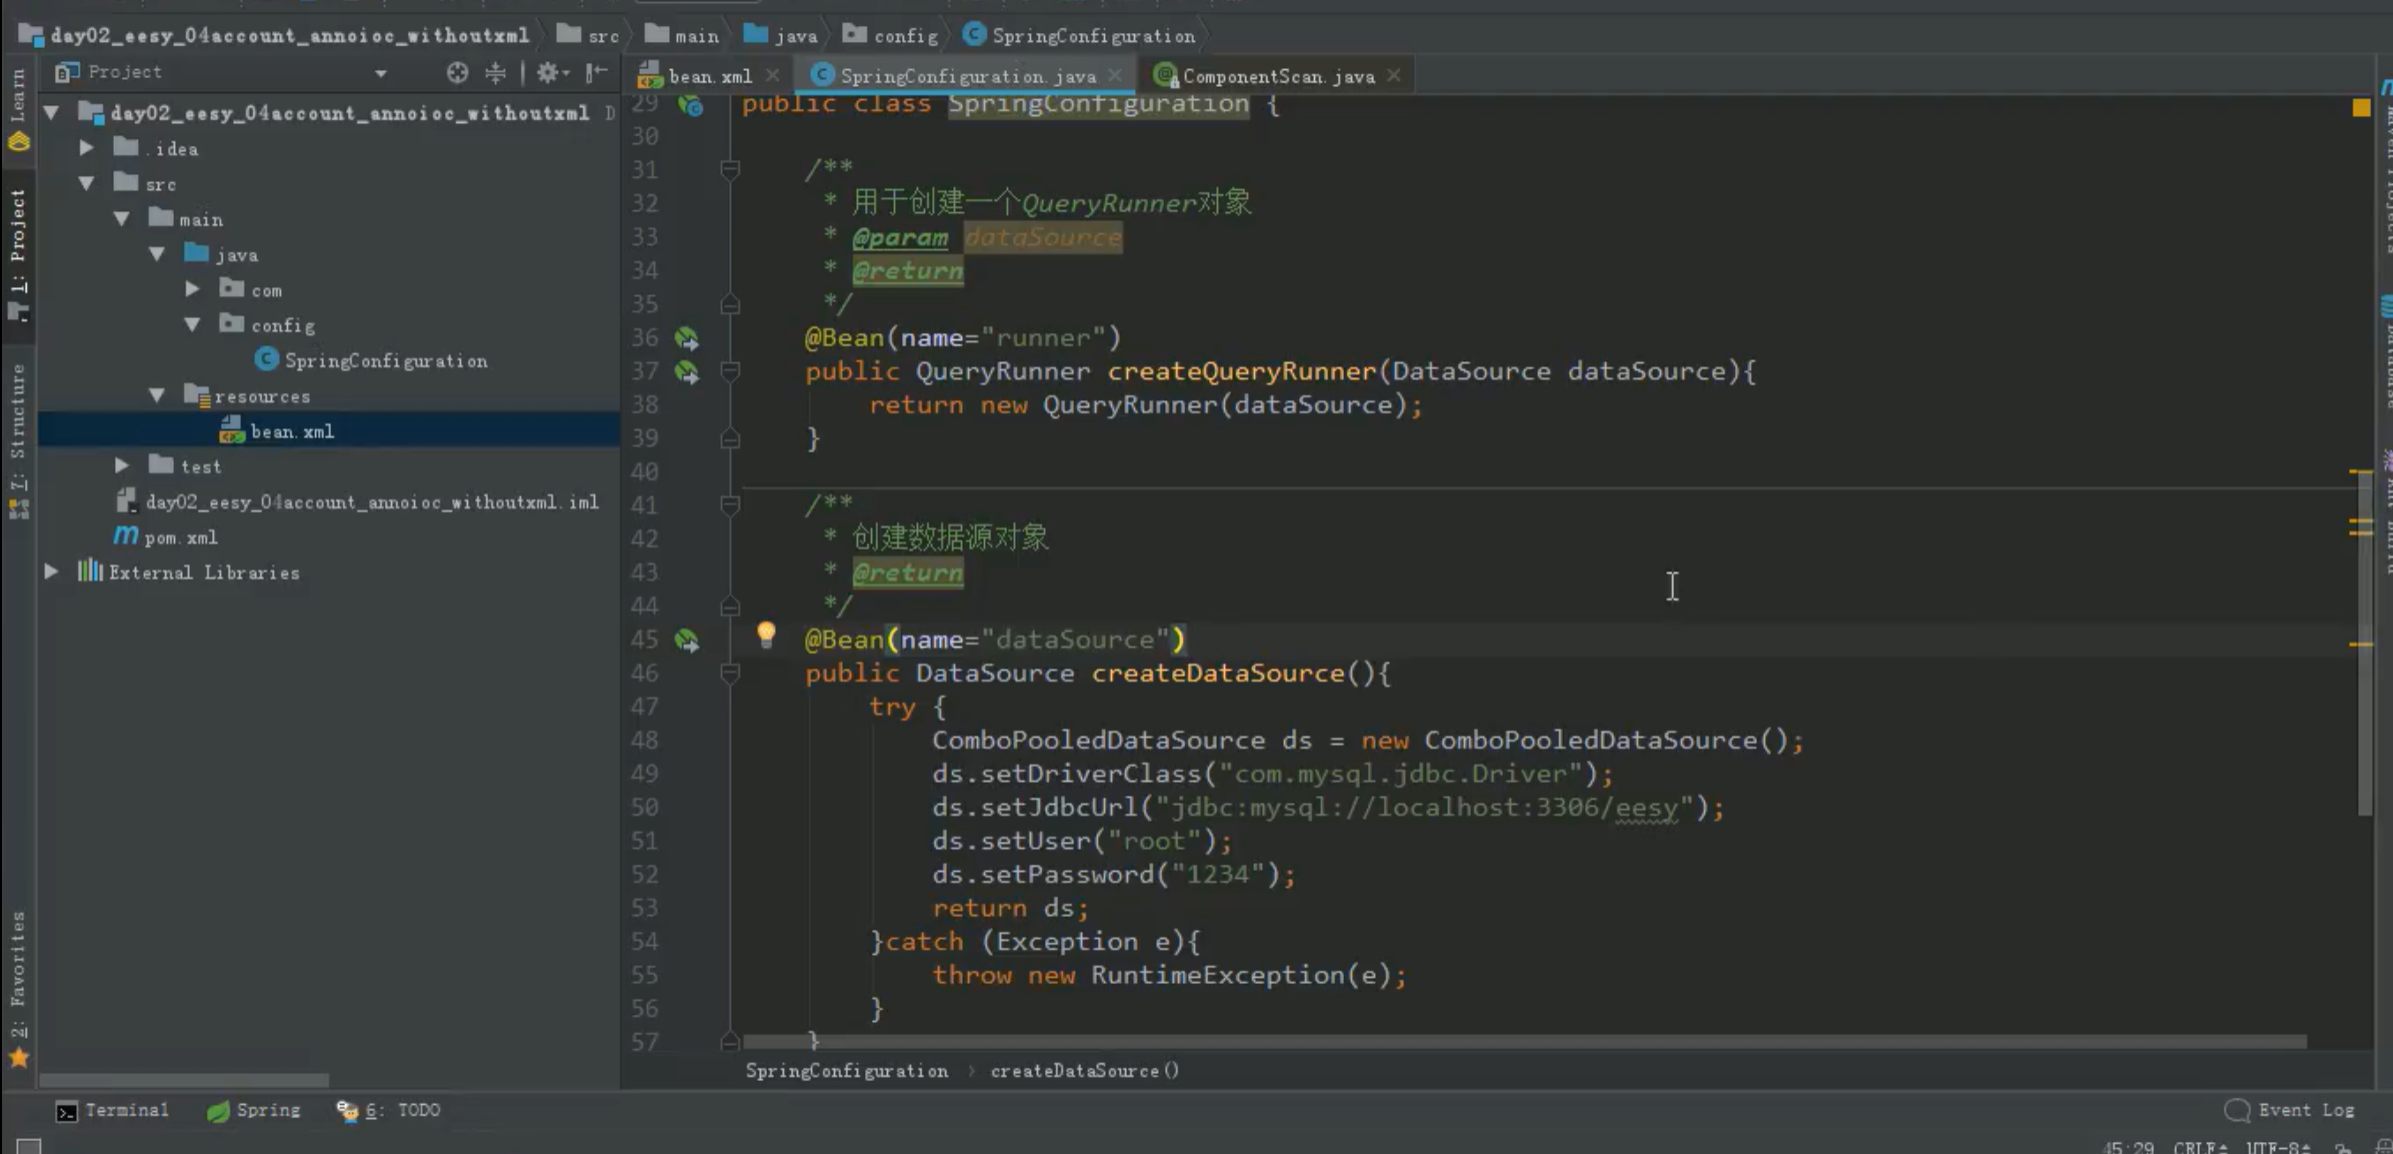Click the Spring bean gutter icon on line 36

click(x=687, y=338)
